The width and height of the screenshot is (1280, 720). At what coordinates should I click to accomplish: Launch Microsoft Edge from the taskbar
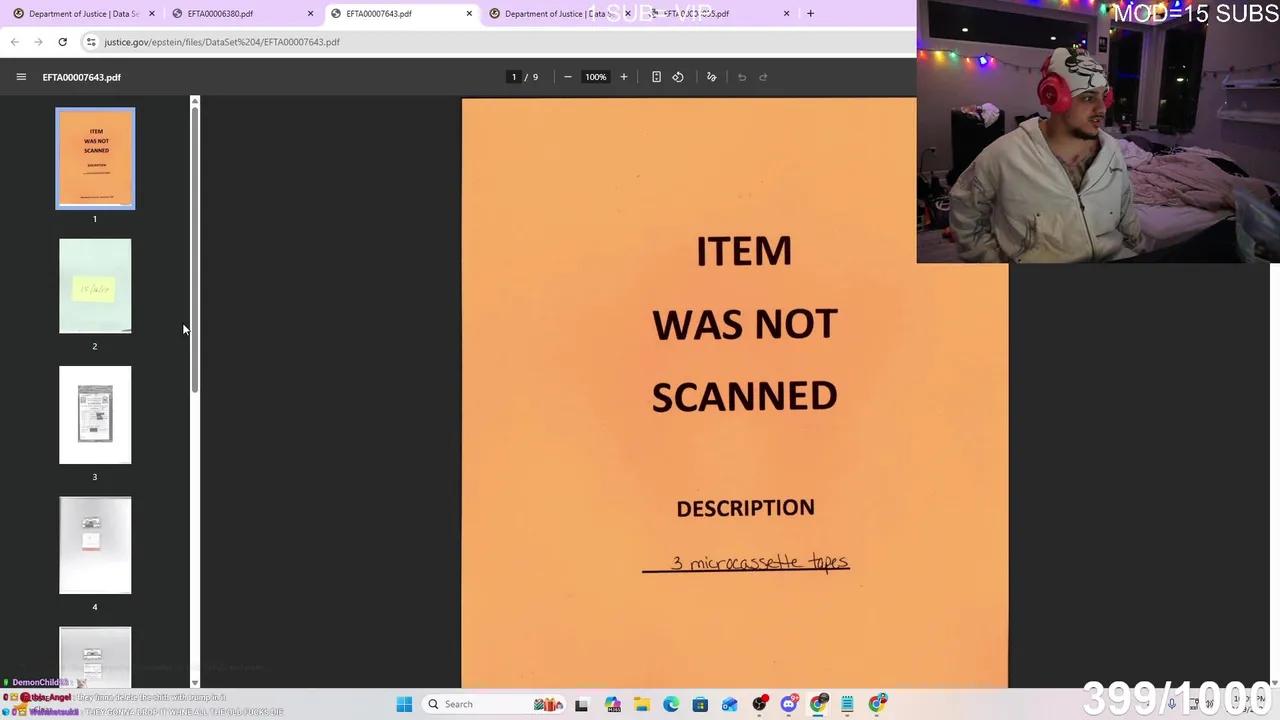671,704
